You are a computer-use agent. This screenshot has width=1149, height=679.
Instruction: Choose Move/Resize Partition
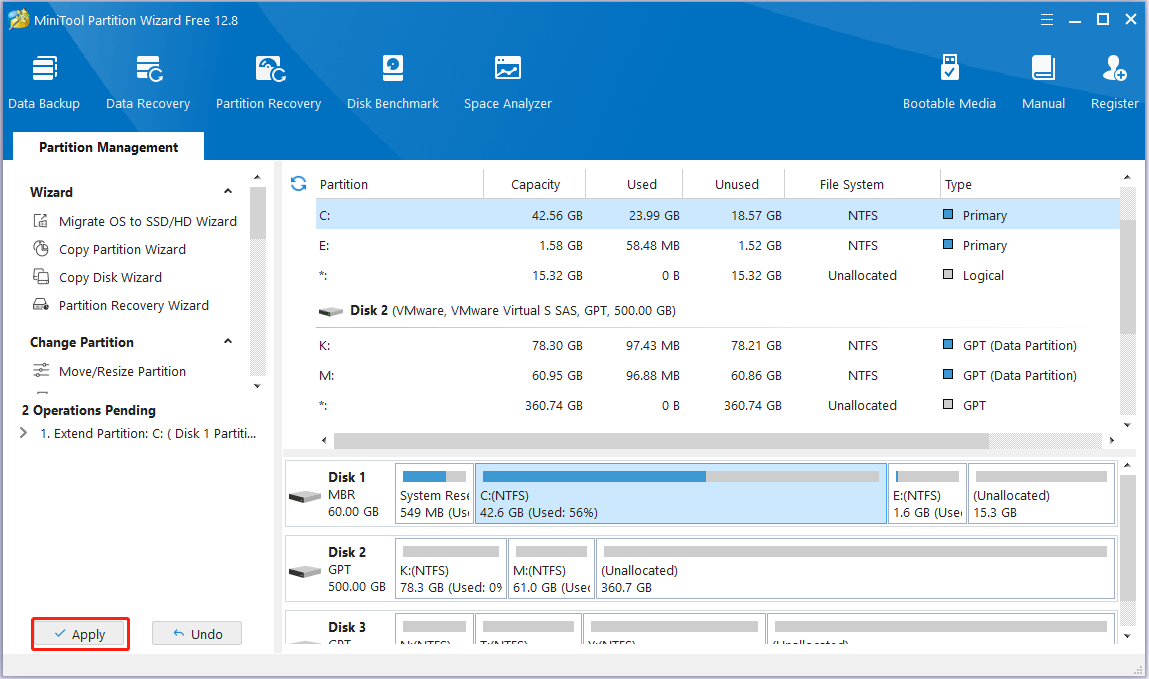(122, 371)
